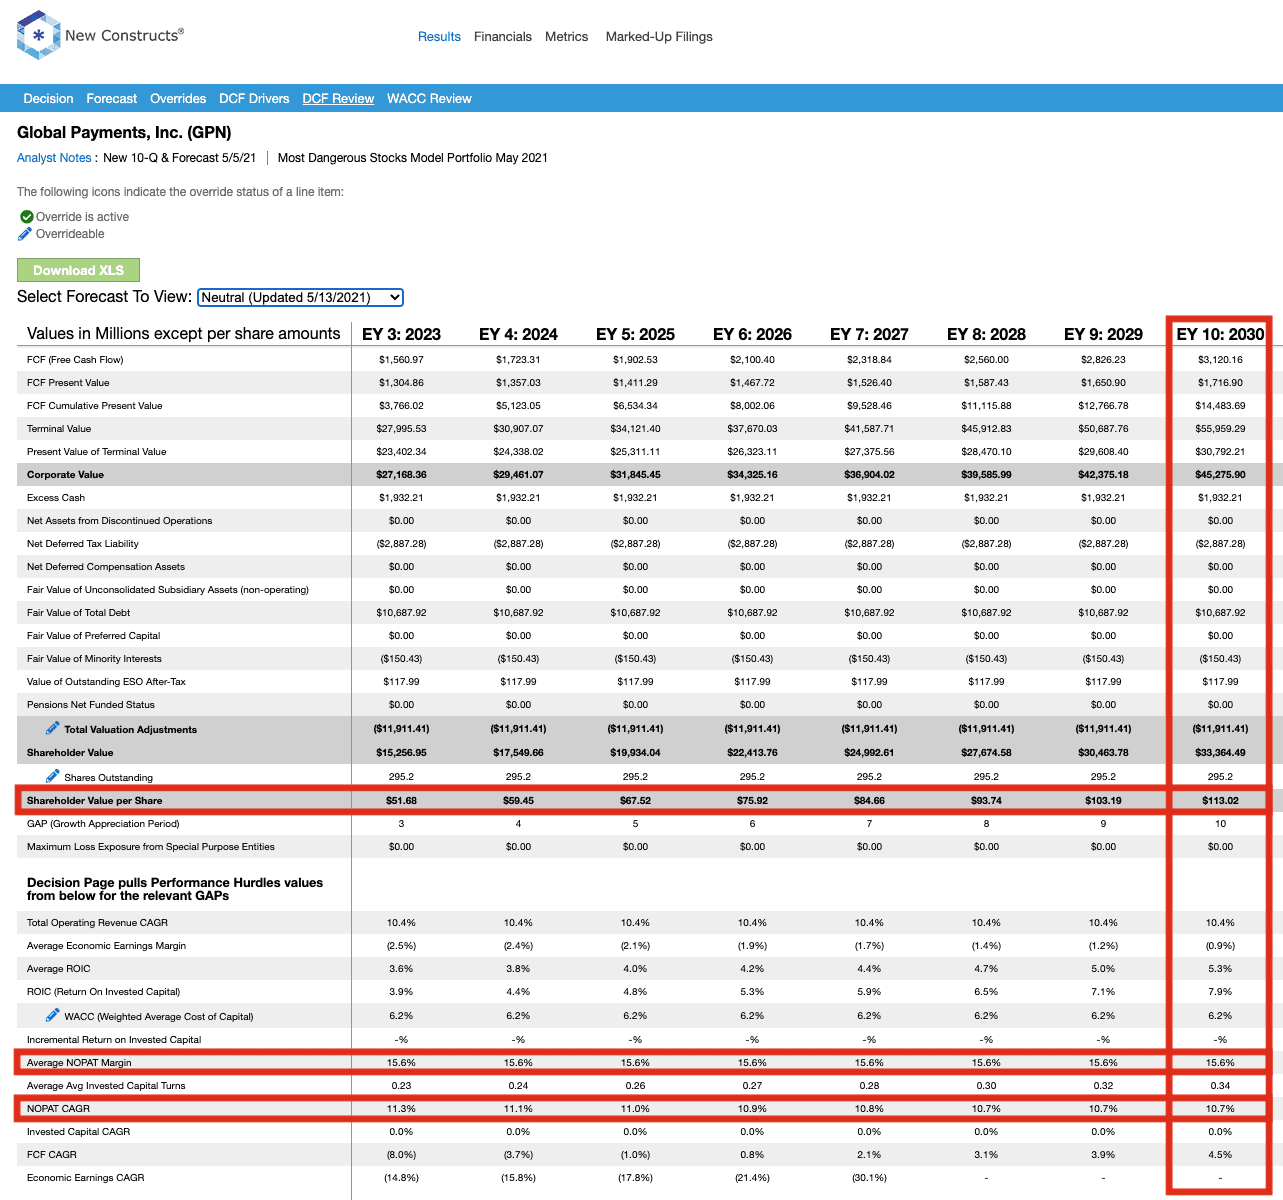
Task: Switch to the Overrides tab
Action: [178, 99]
